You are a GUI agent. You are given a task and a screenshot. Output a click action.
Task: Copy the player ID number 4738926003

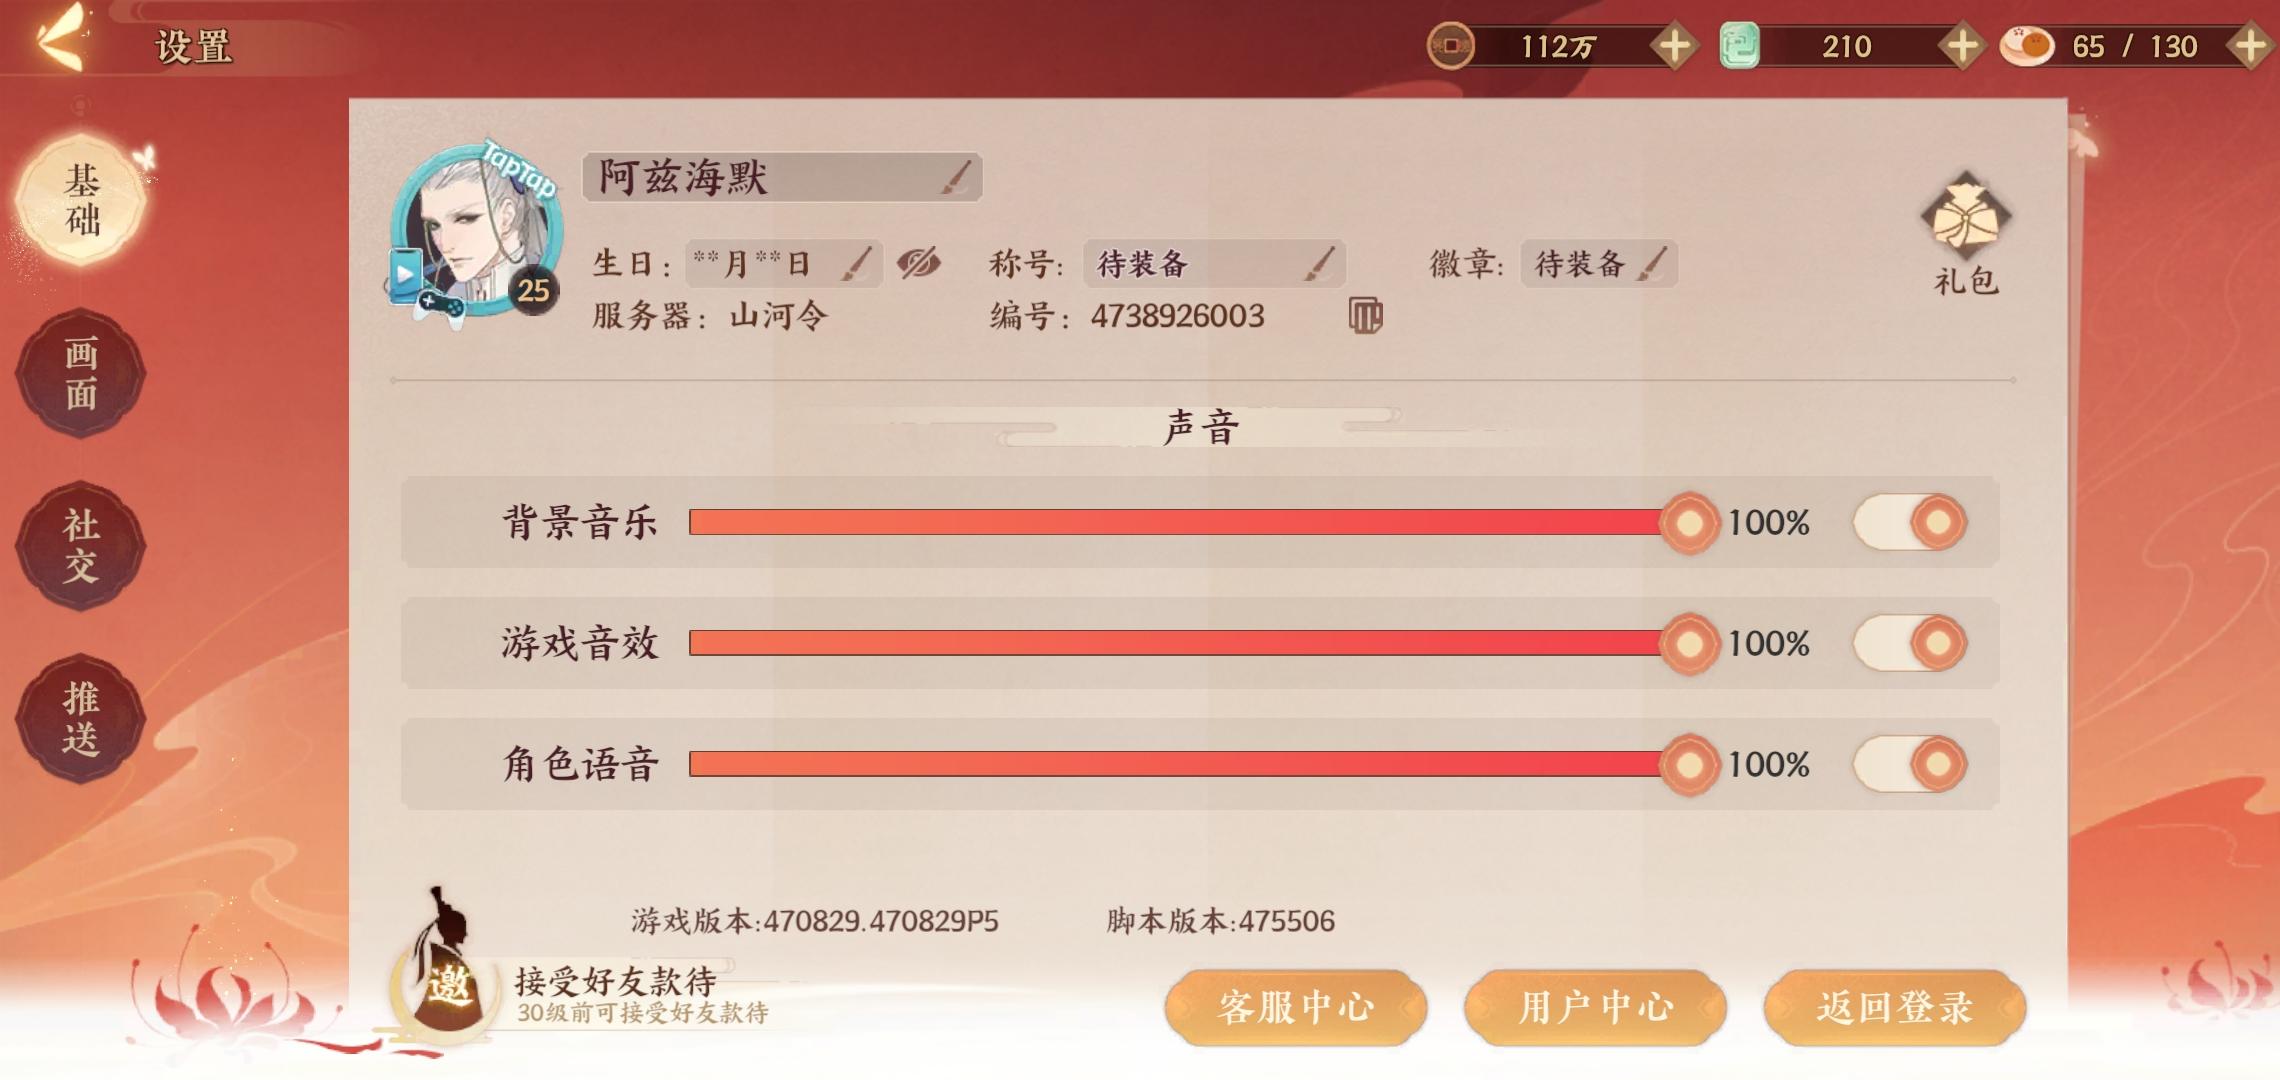point(1365,316)
